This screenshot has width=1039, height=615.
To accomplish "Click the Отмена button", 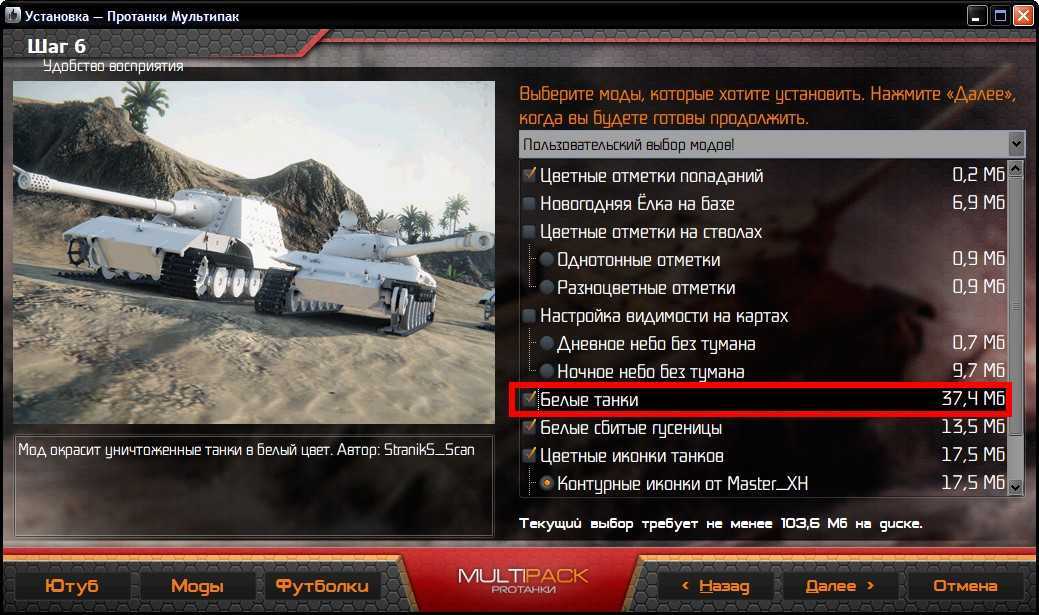I will pyautogui.click(x=964, y=585).
